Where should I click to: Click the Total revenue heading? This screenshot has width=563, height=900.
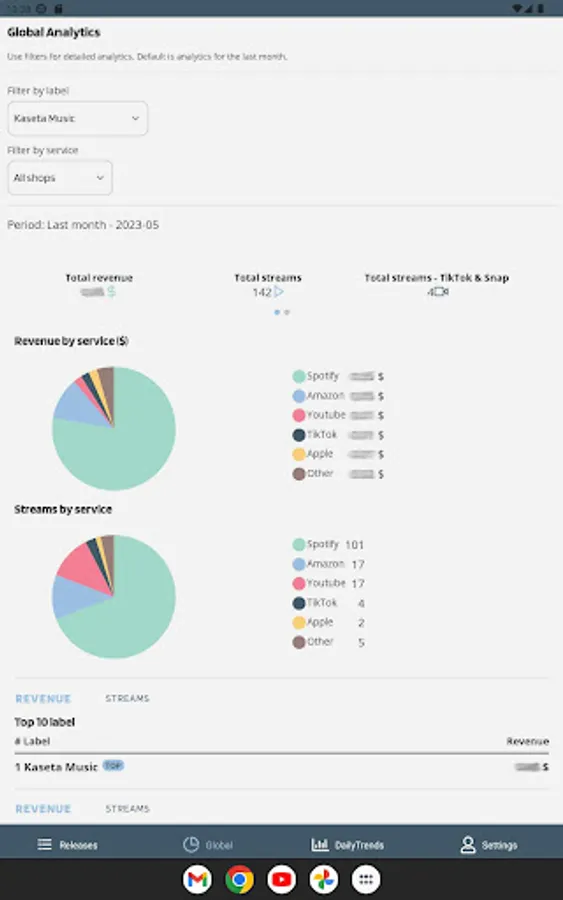99,278
